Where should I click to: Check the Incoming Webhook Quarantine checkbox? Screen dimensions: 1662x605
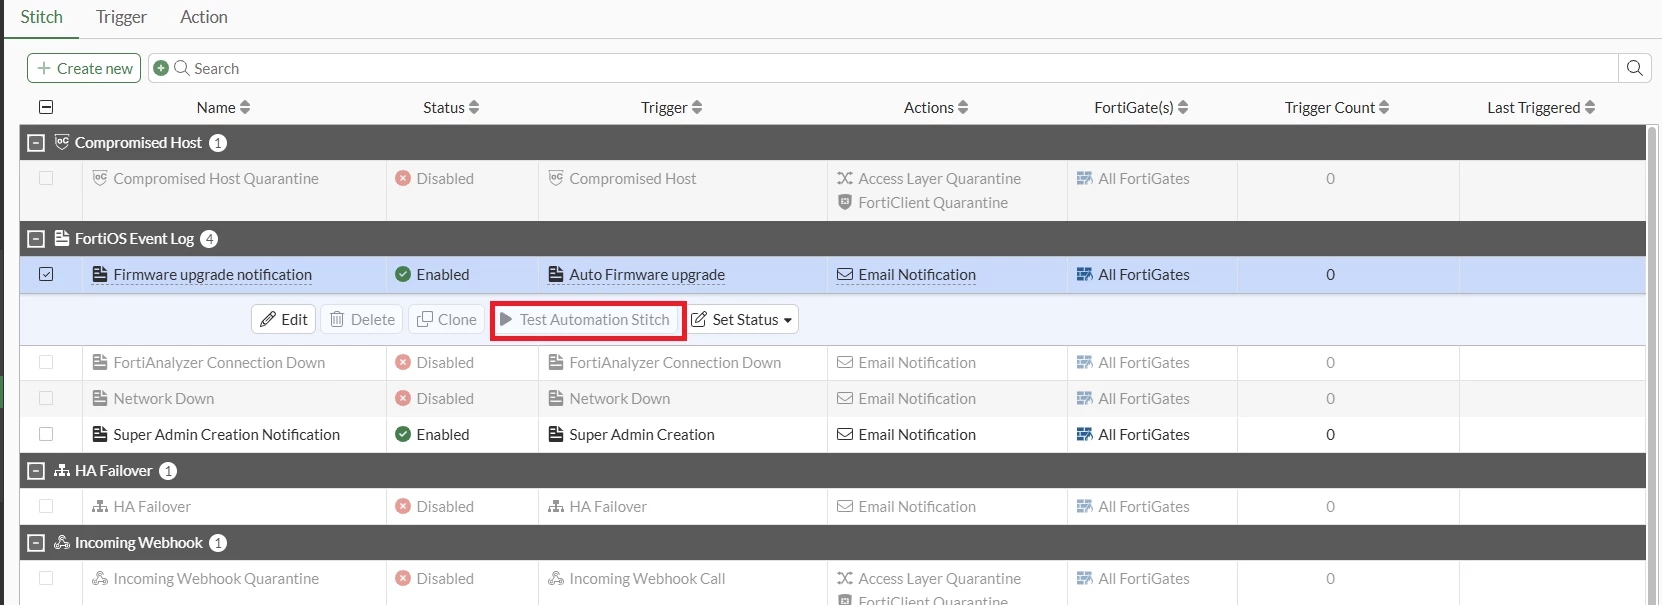pyautogui.click(x=46, y=578)
